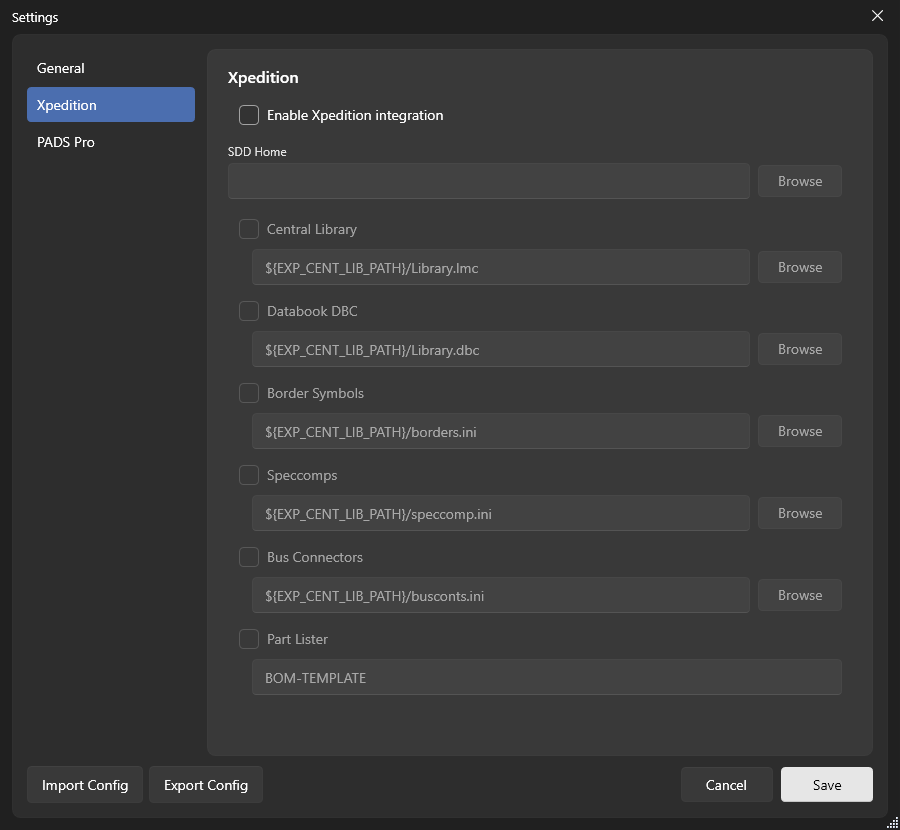The width and height of the screenshot is (900, 830).
Task: Close the Settings window
Action: [x=877, y=16]
